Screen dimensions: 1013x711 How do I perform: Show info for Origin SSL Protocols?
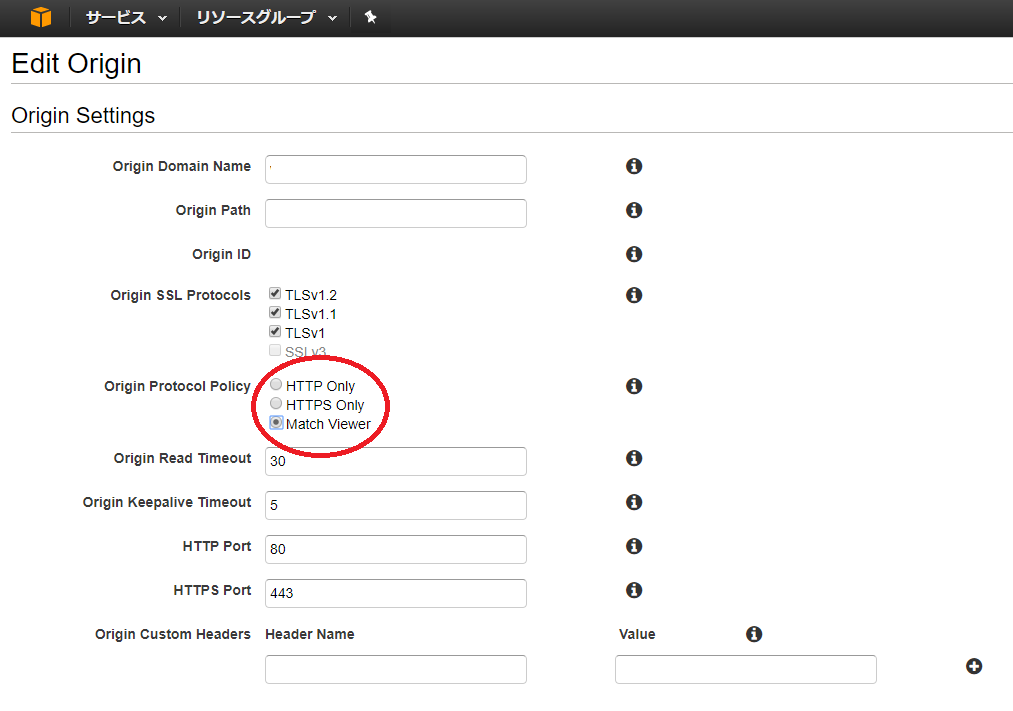pos(634,295)
